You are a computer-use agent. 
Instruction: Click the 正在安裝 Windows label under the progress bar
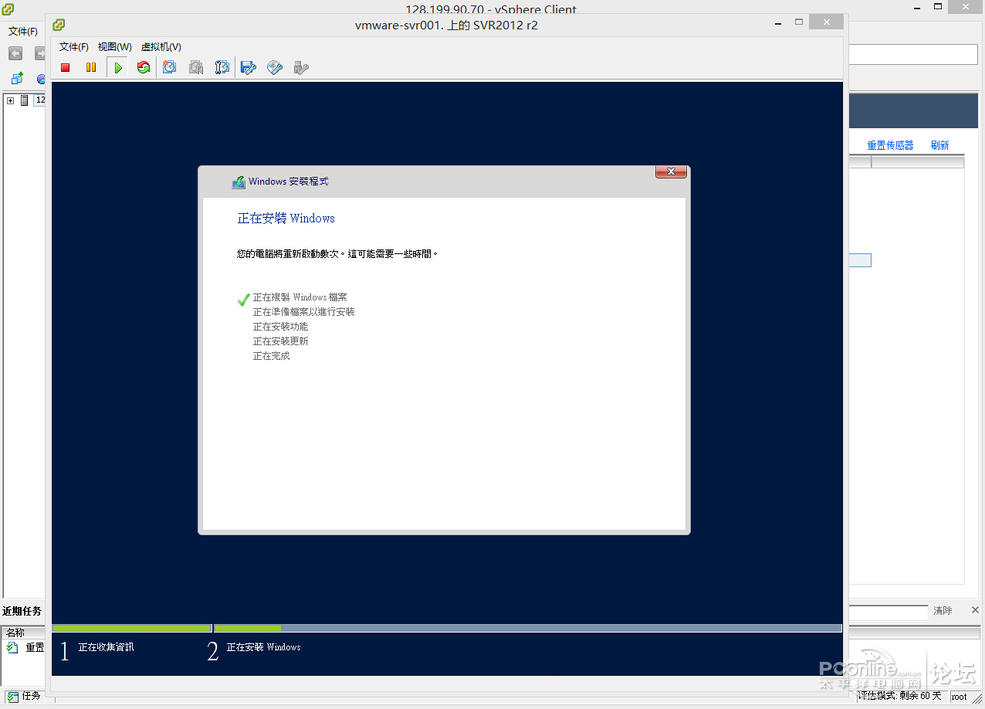click(x=263, y=647)
